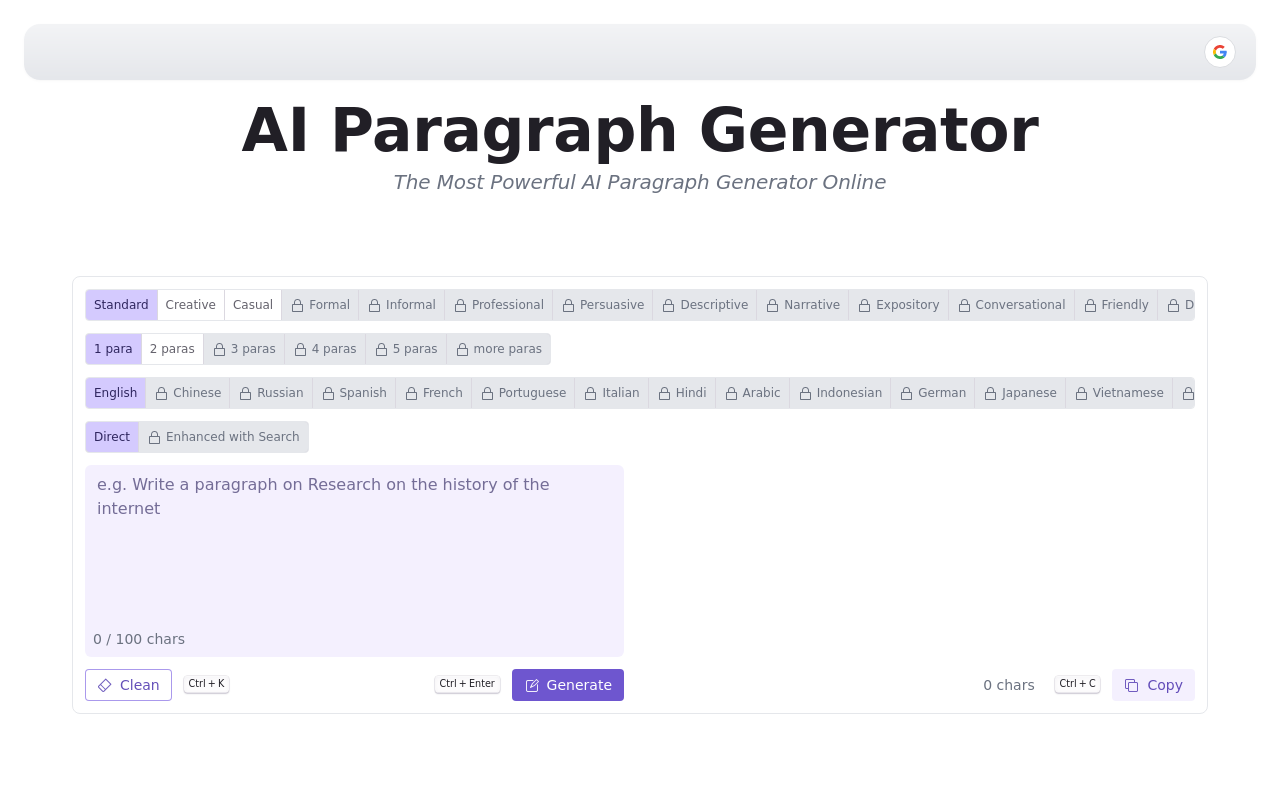Screen dimensions: 1280x800
Task: Switch tone to Casual
Action: click(253, 305)
